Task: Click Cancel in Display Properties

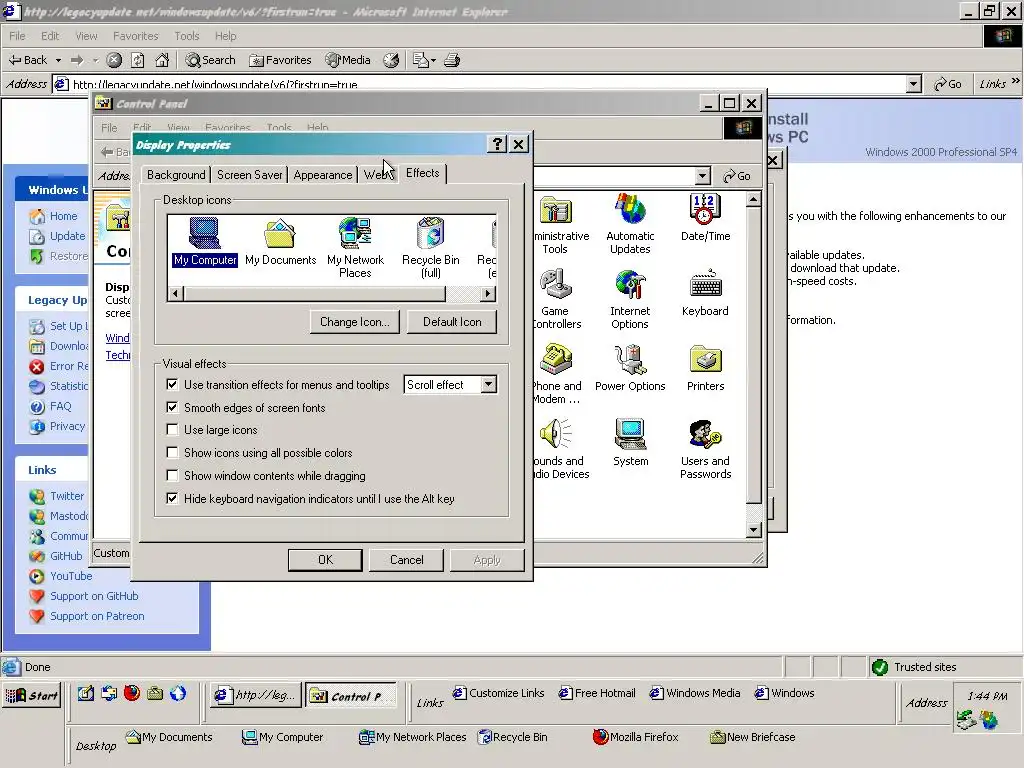Action: (406, 560)
